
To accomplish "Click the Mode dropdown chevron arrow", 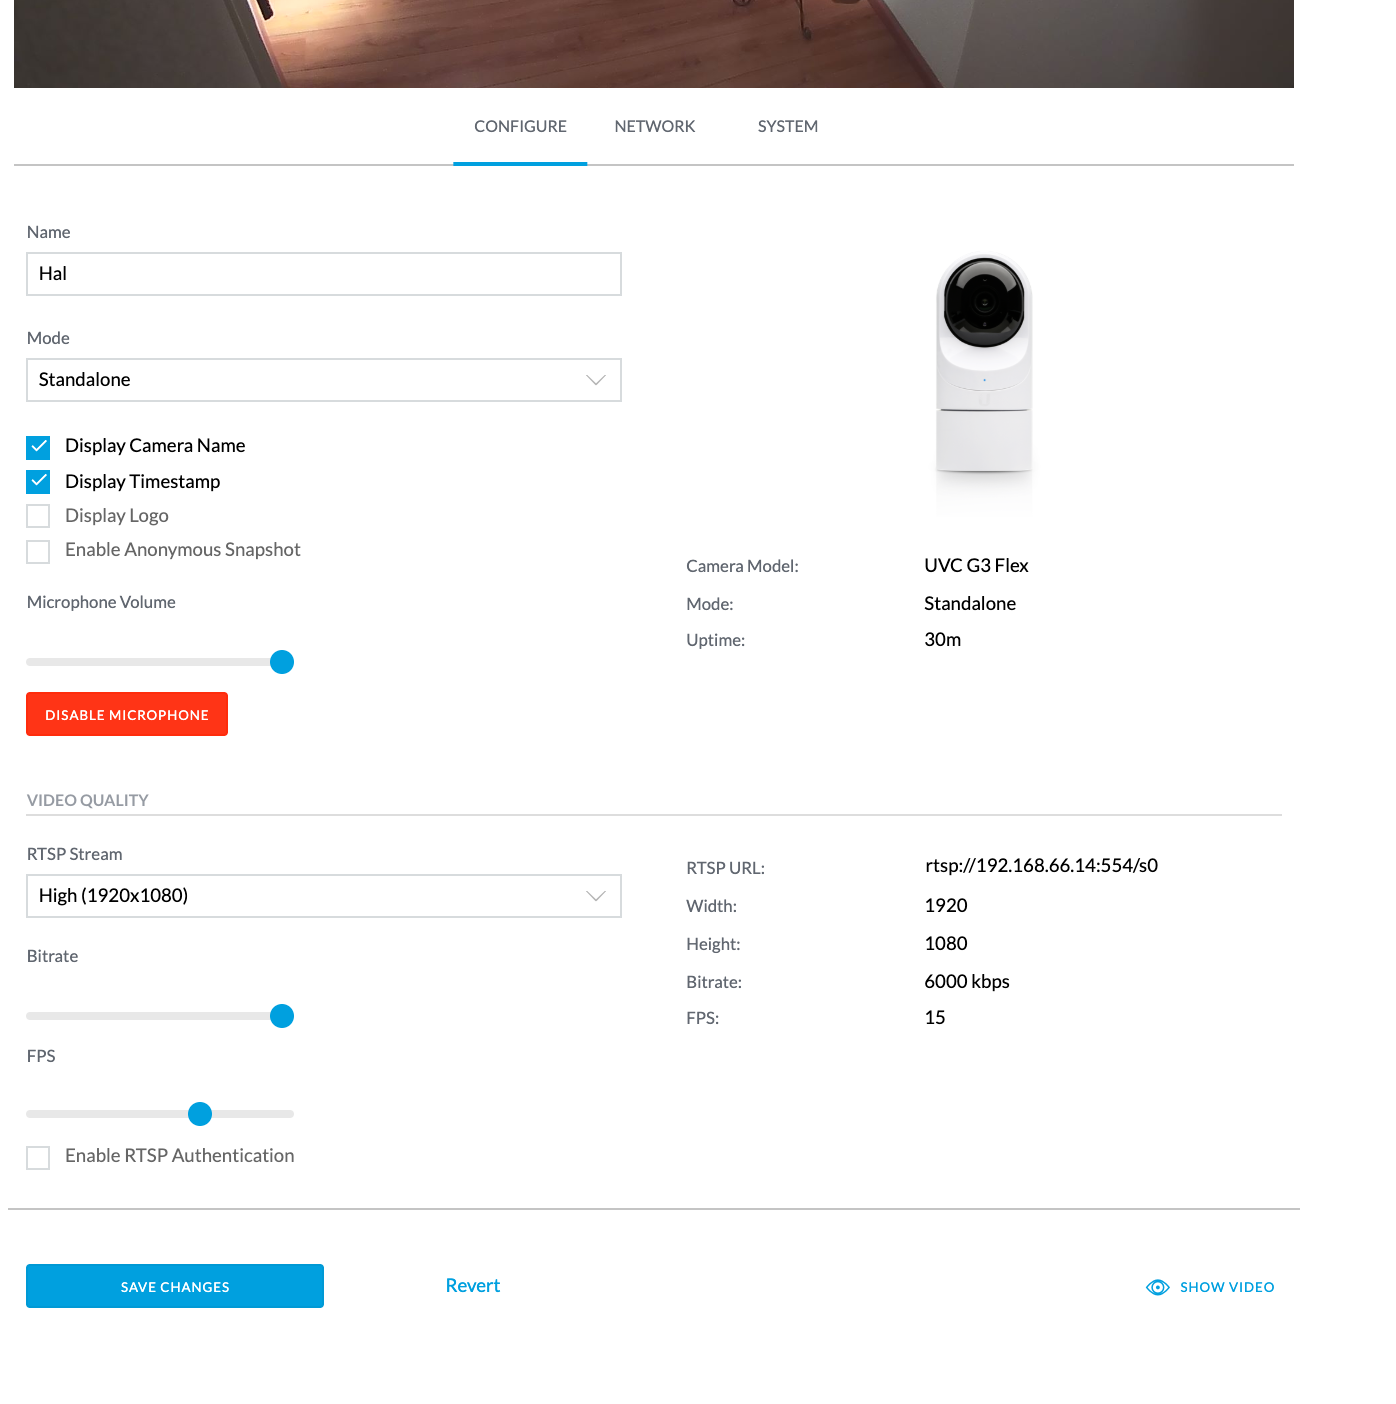I will tap(596, 380).
